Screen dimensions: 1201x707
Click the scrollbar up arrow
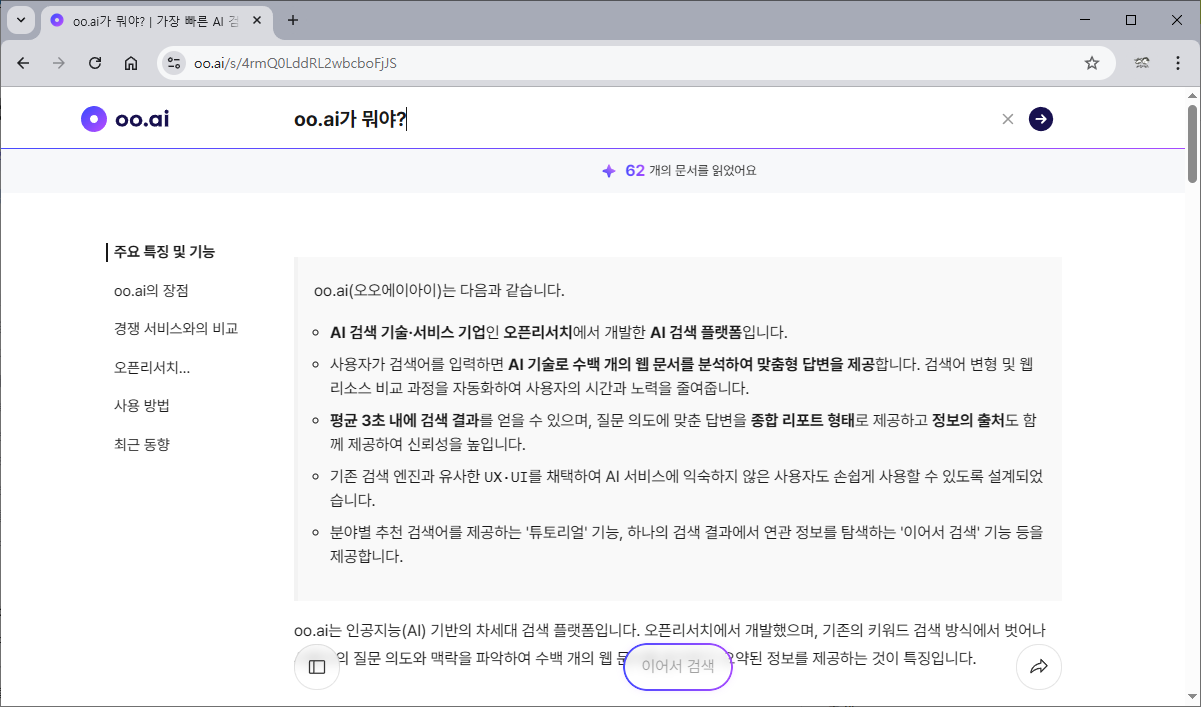click(1192, 94)
